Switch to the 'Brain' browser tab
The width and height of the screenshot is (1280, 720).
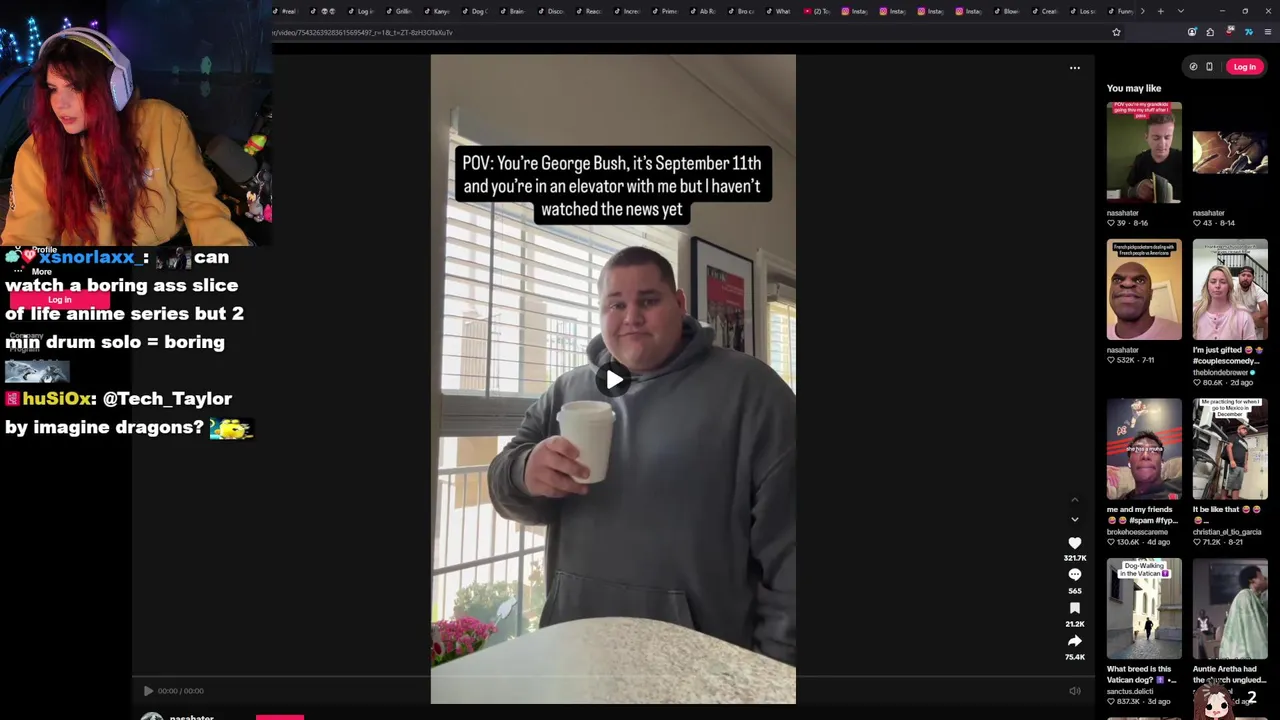coord(513,11)
